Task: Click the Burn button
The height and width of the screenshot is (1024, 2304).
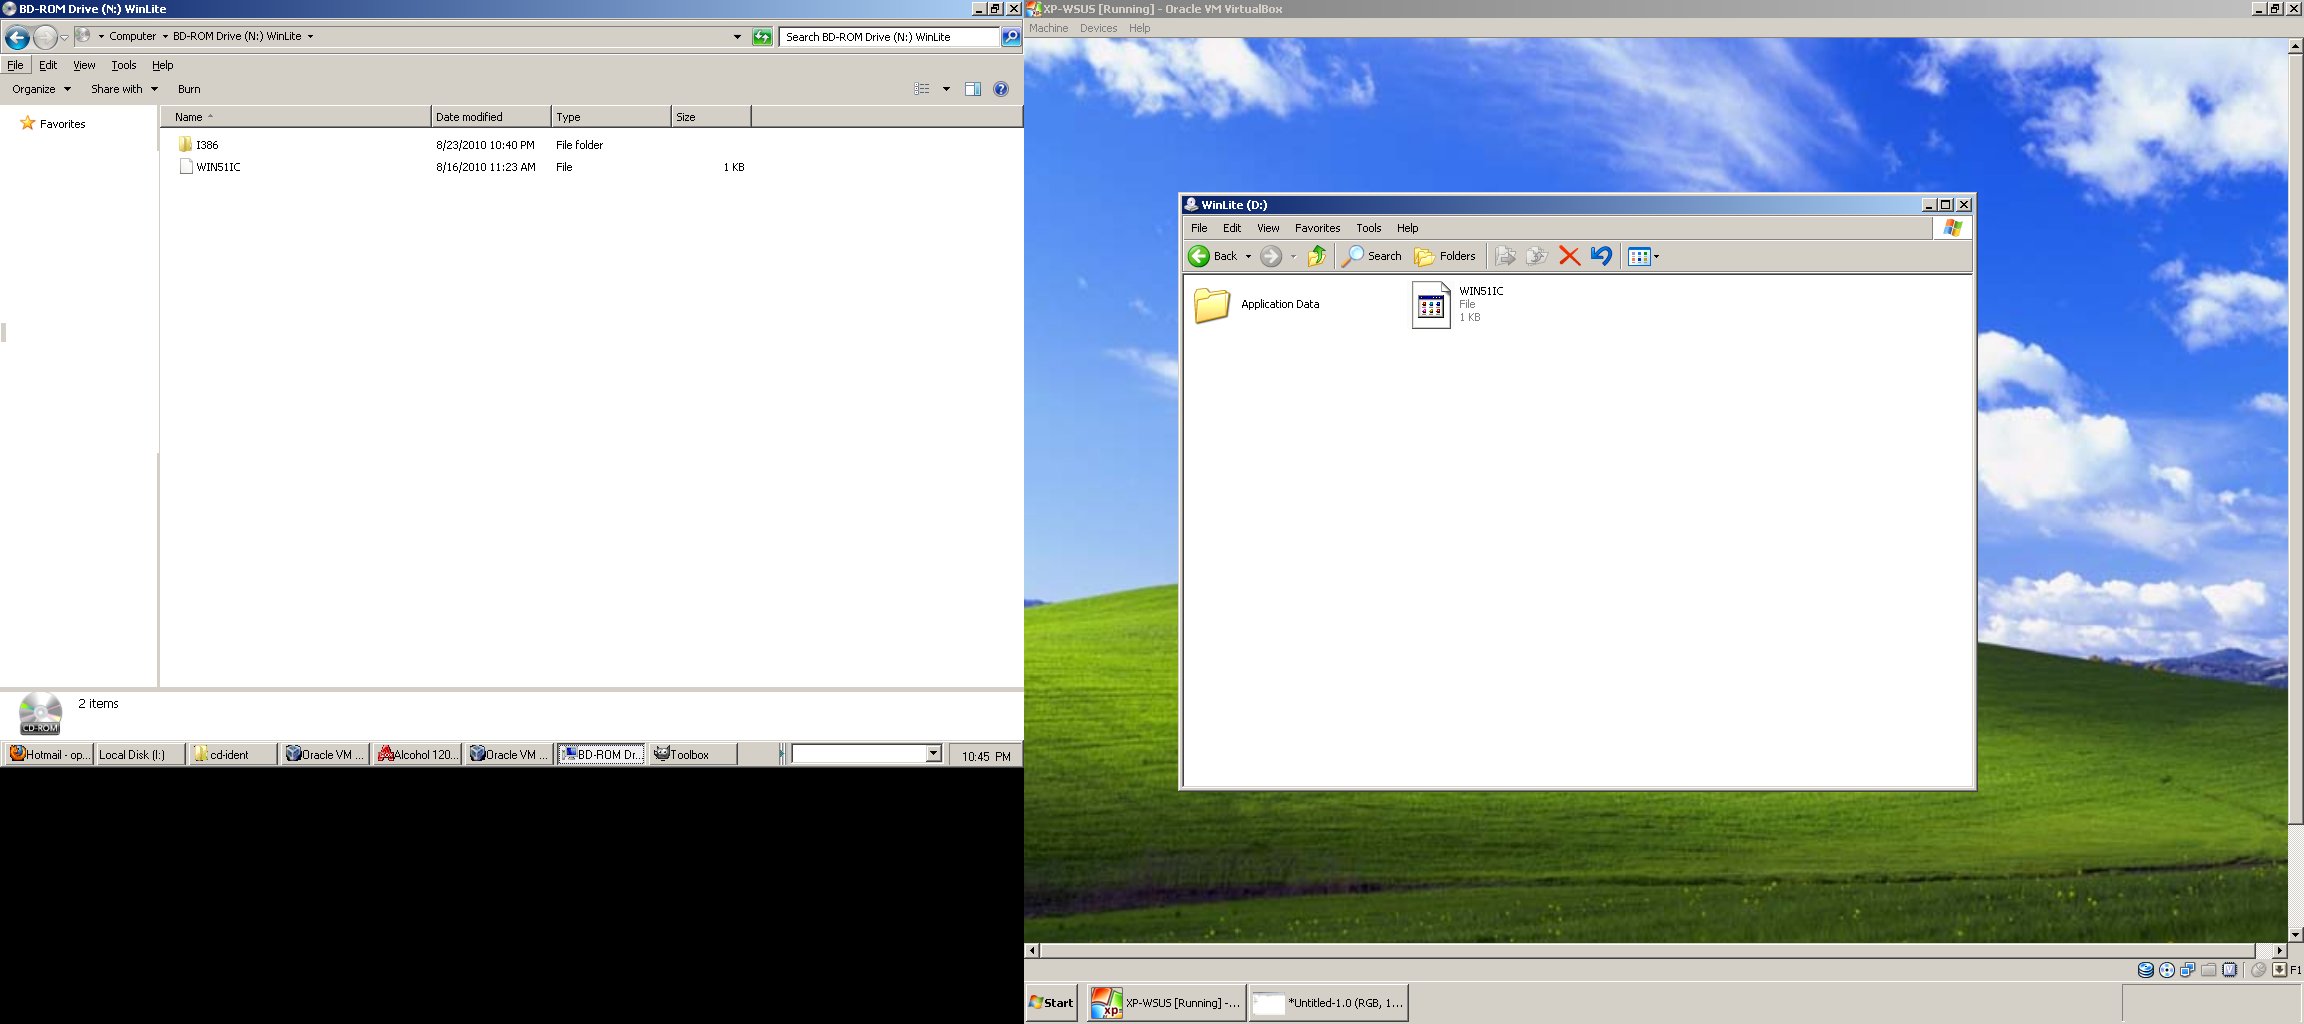Action: 189,89
